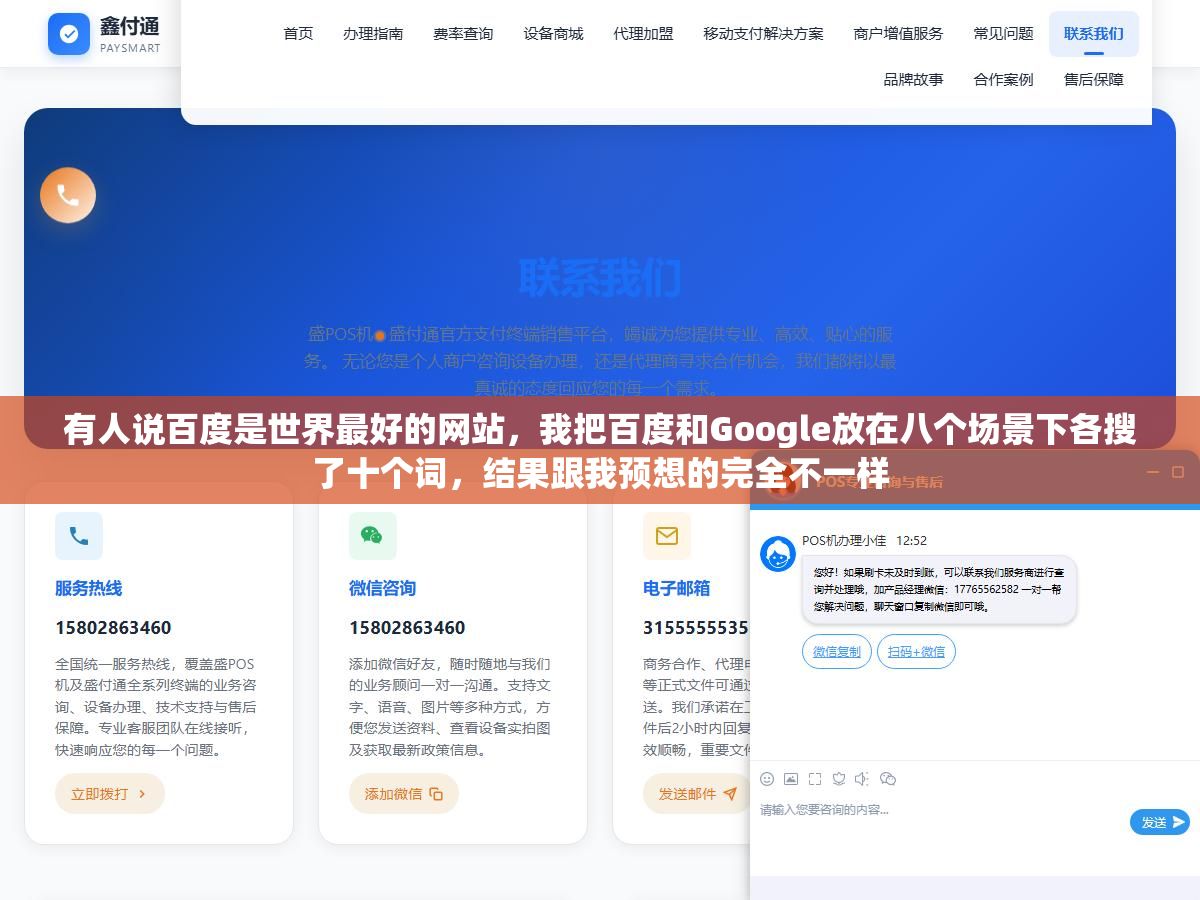
Task: Maximize the chat widget window
Action: pyautogui.click(x=1177, y=472)
